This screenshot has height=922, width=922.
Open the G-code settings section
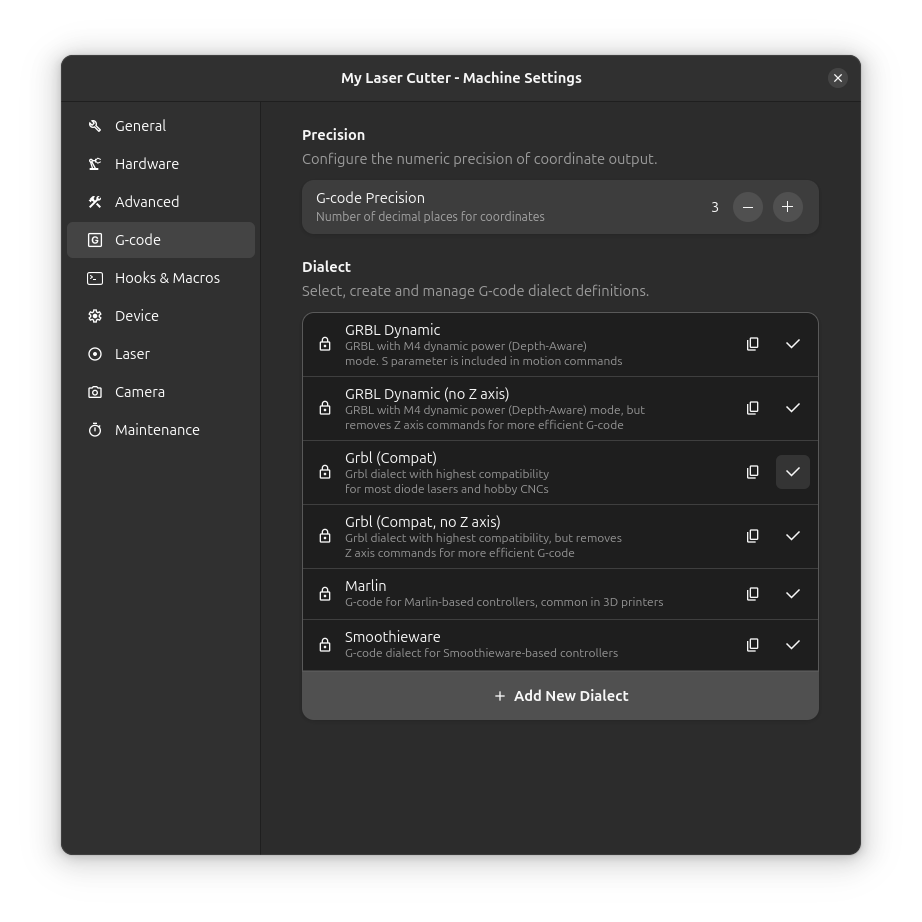click(138, 240)
